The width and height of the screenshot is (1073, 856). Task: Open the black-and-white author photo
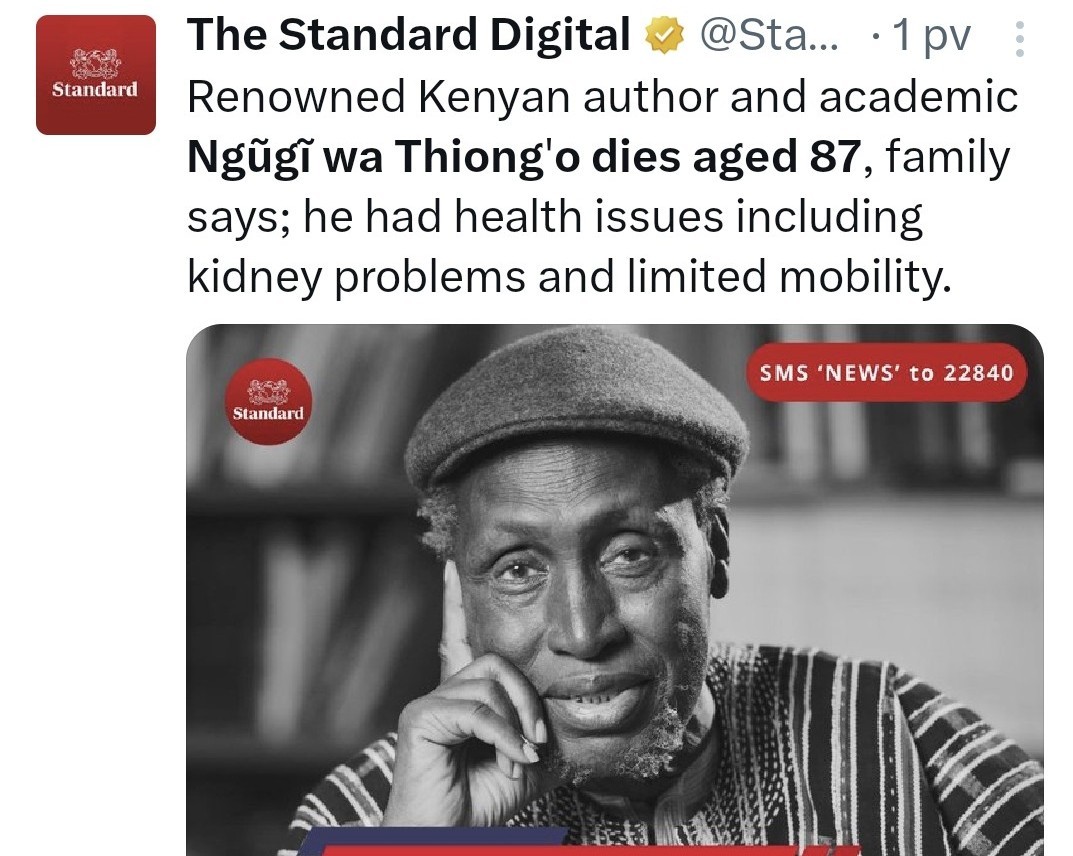pos(615,589)
